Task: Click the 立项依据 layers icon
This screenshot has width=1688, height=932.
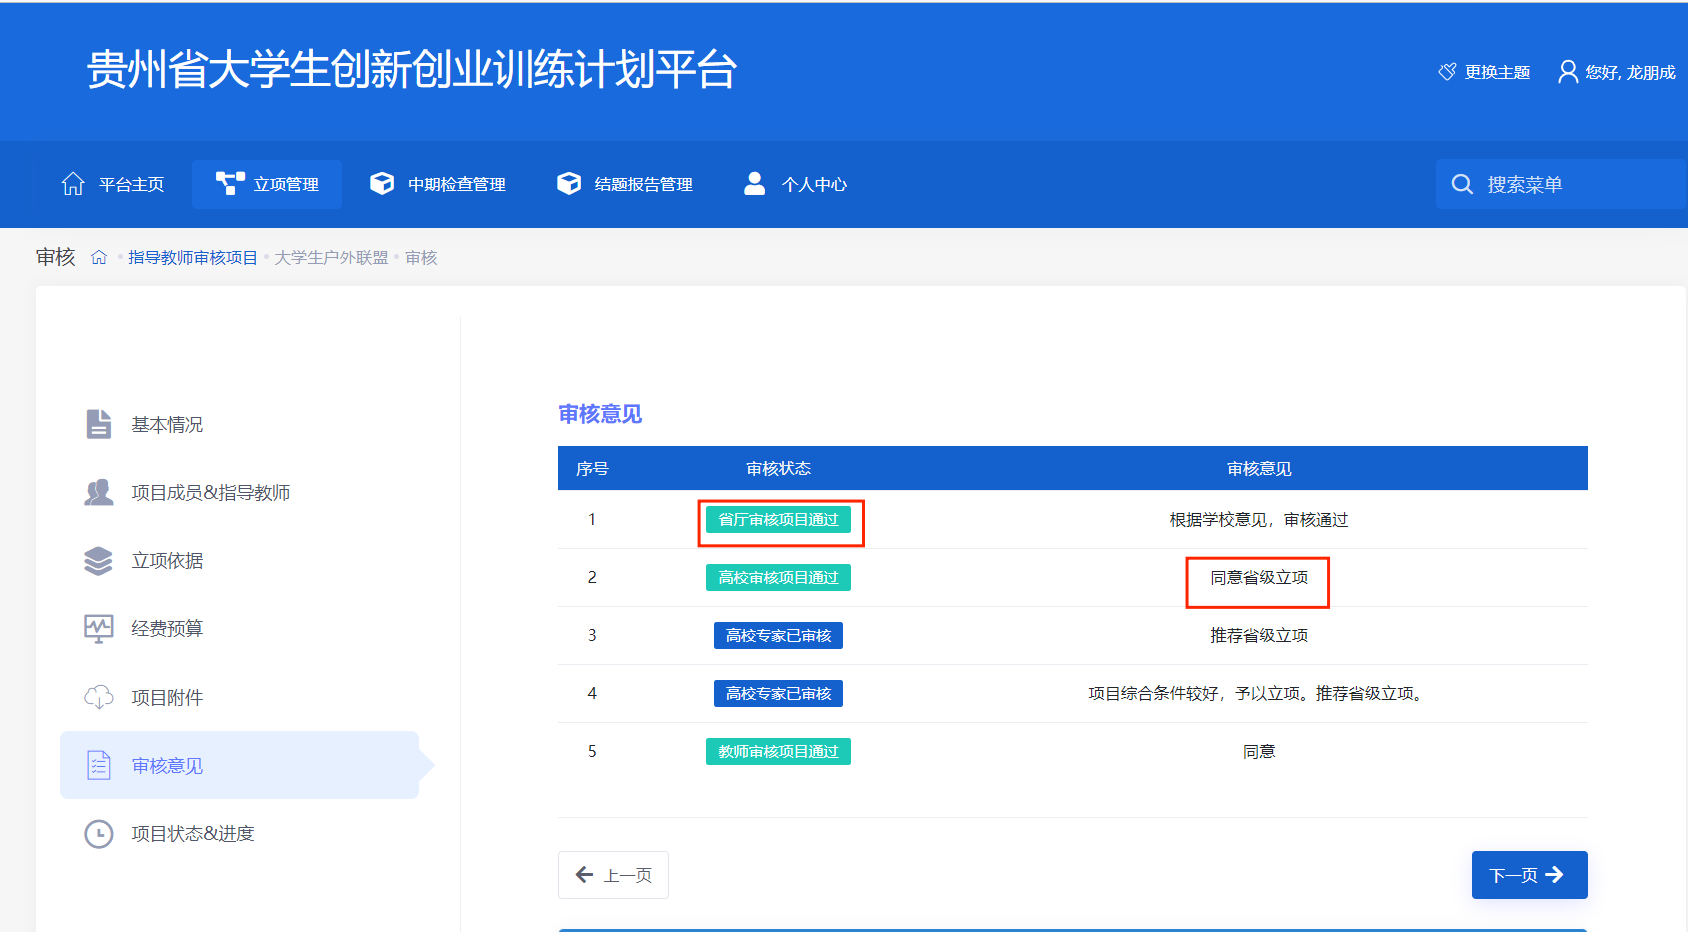Action: pyautogui.click(x=98, y=561)
